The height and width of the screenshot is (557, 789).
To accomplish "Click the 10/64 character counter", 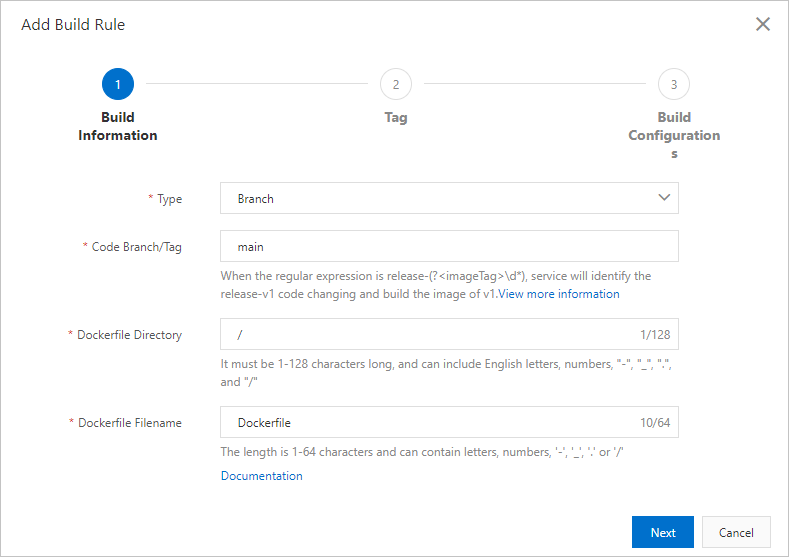I will [x=655, y=423].
